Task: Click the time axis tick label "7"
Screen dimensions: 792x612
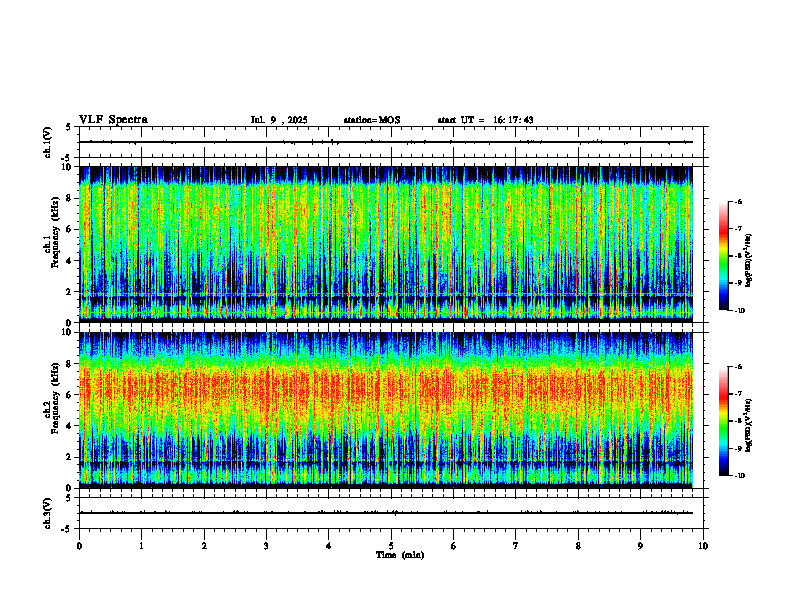Action: tap(516, 546)
